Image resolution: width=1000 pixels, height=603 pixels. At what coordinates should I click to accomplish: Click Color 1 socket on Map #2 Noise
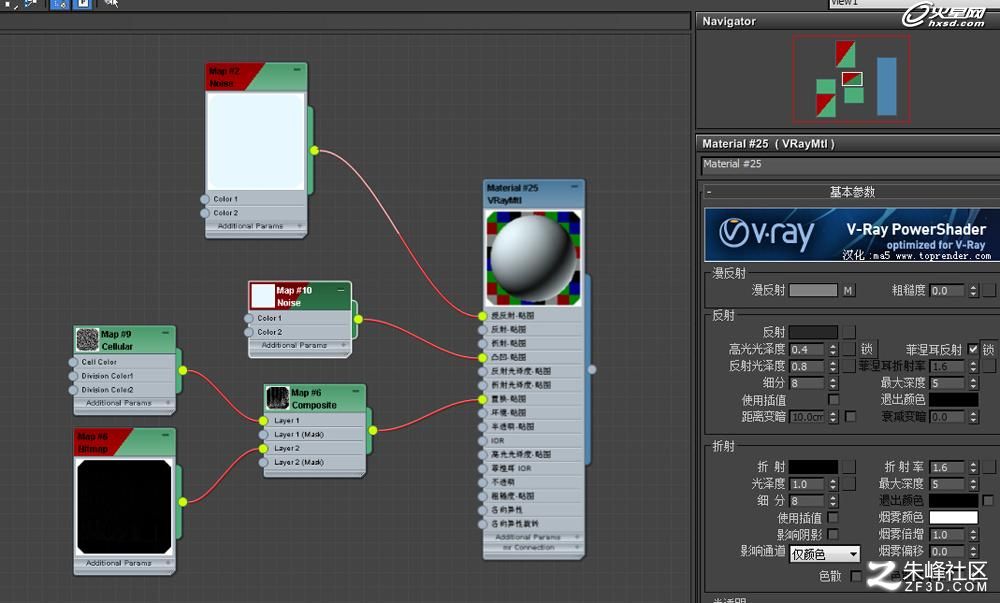205,199
